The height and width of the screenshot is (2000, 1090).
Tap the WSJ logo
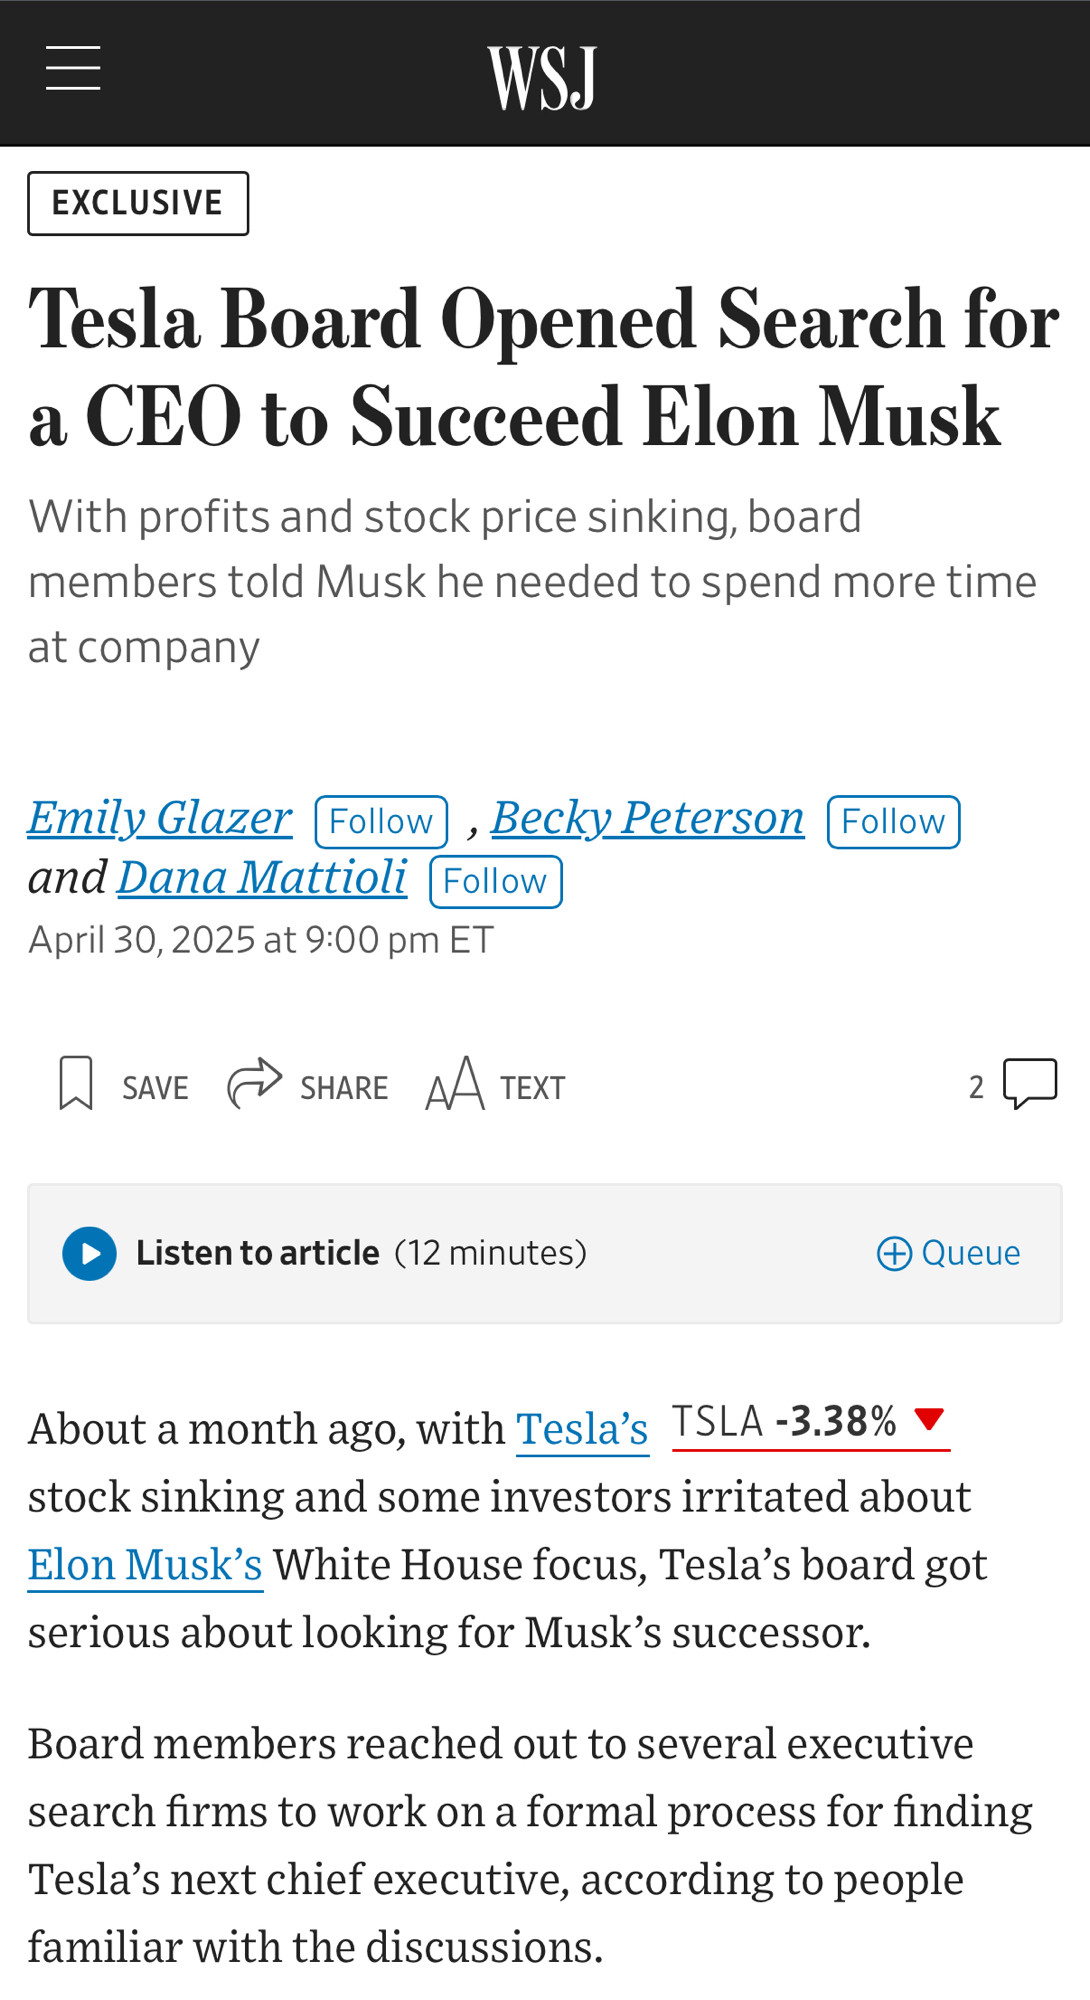coord(542,77)
